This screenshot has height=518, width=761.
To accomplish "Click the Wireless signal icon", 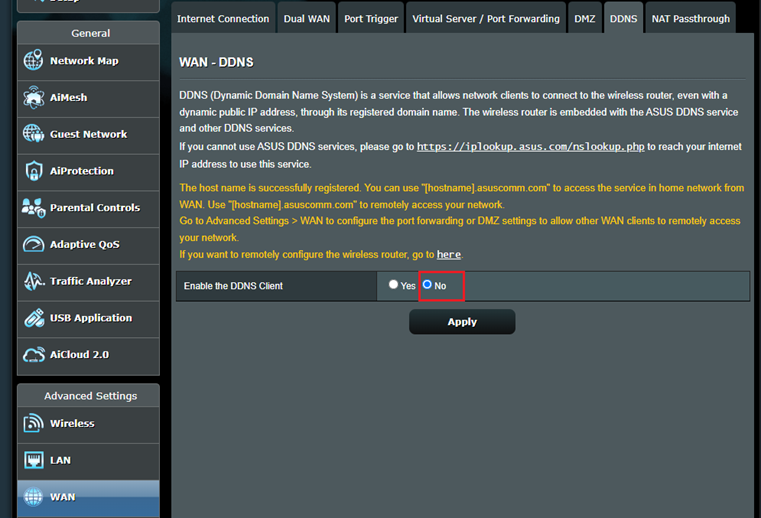I will [x=33, y=423].
